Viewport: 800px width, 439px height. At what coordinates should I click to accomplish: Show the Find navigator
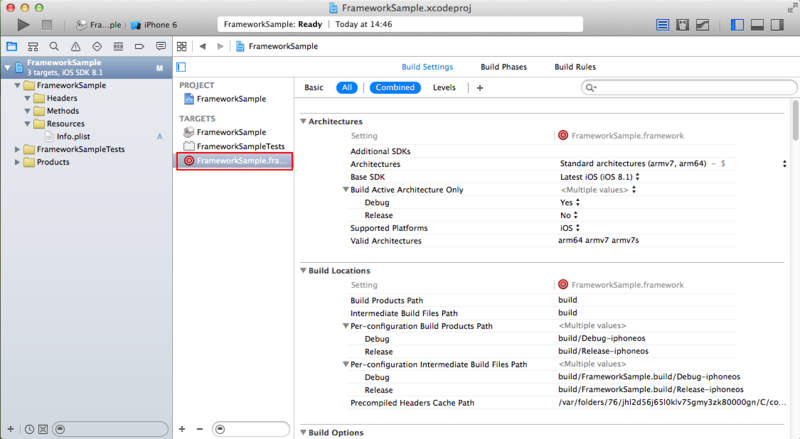[54, 46]
